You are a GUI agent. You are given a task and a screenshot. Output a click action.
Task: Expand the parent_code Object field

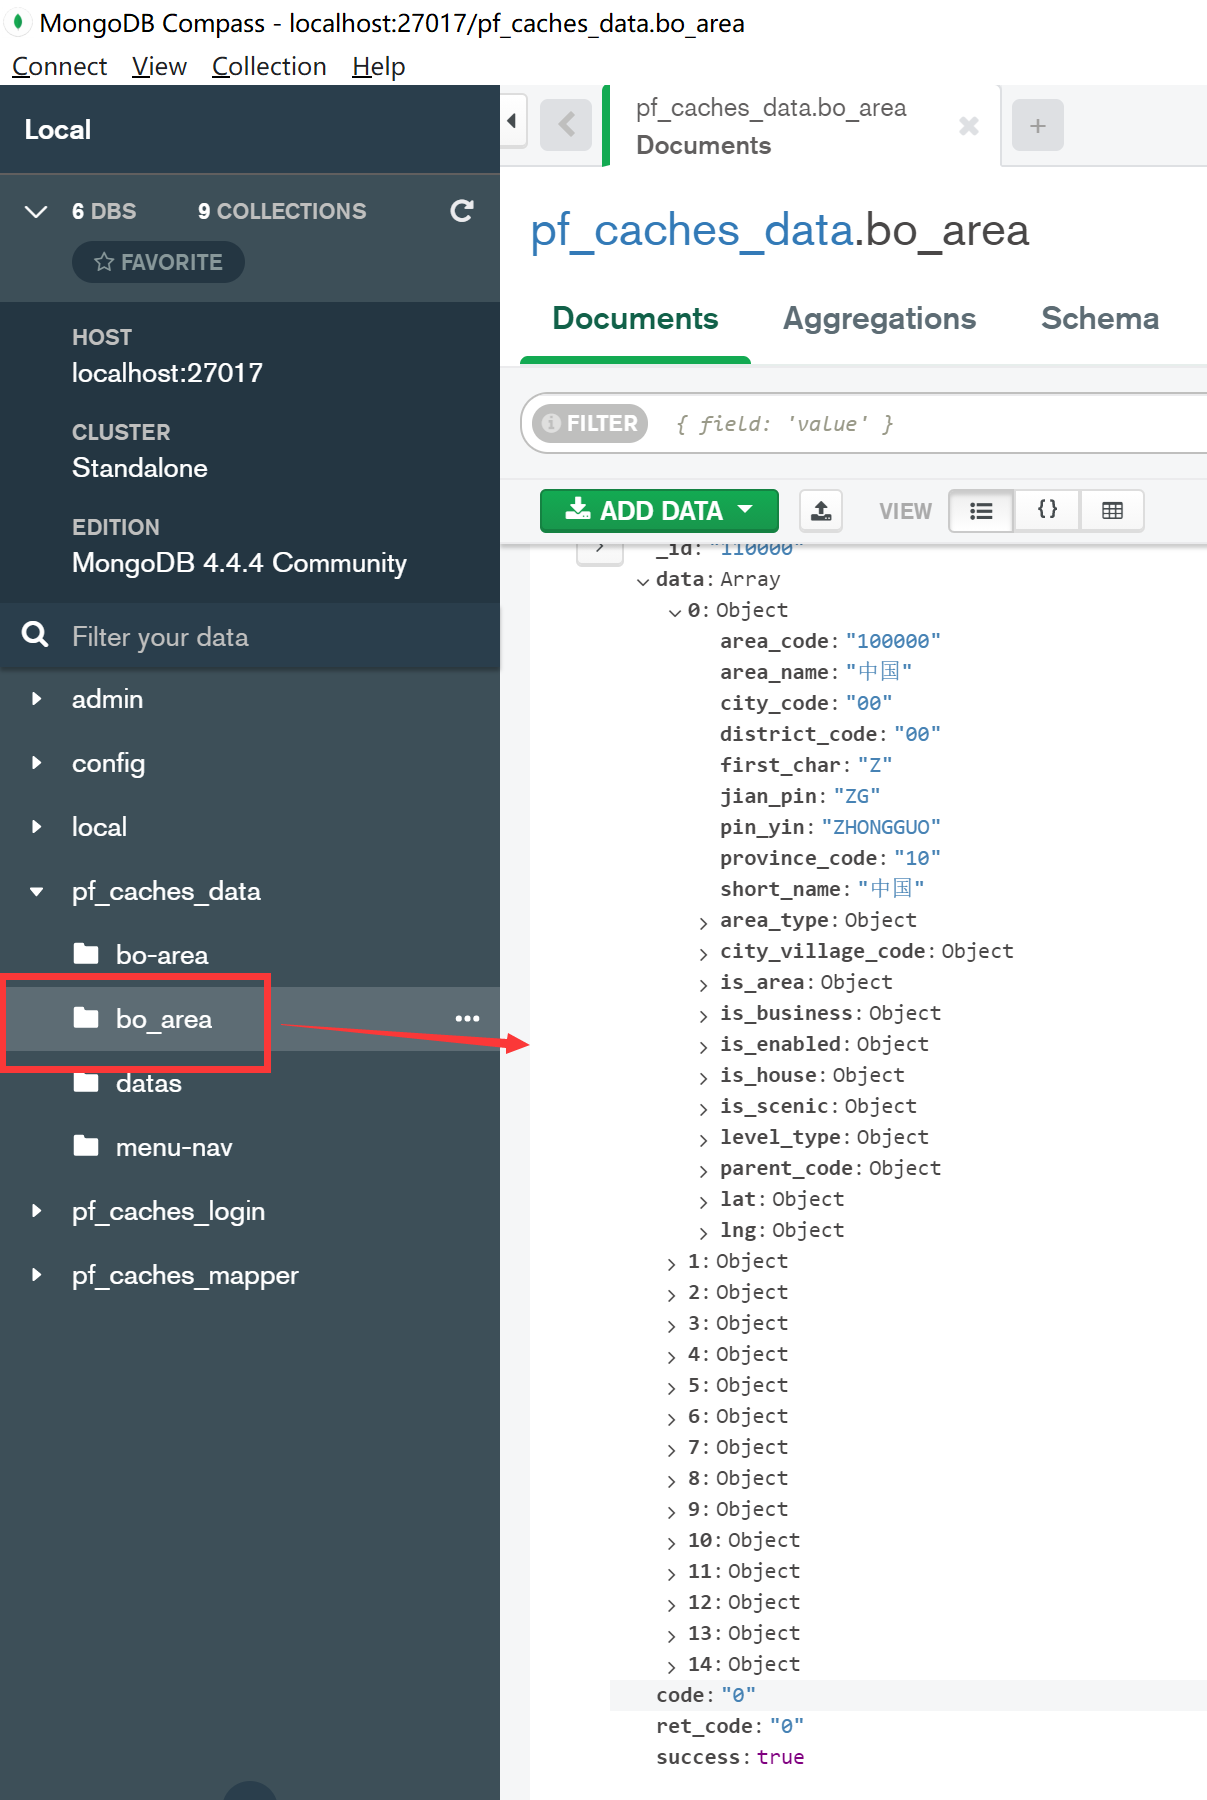tap(704, 1170)
